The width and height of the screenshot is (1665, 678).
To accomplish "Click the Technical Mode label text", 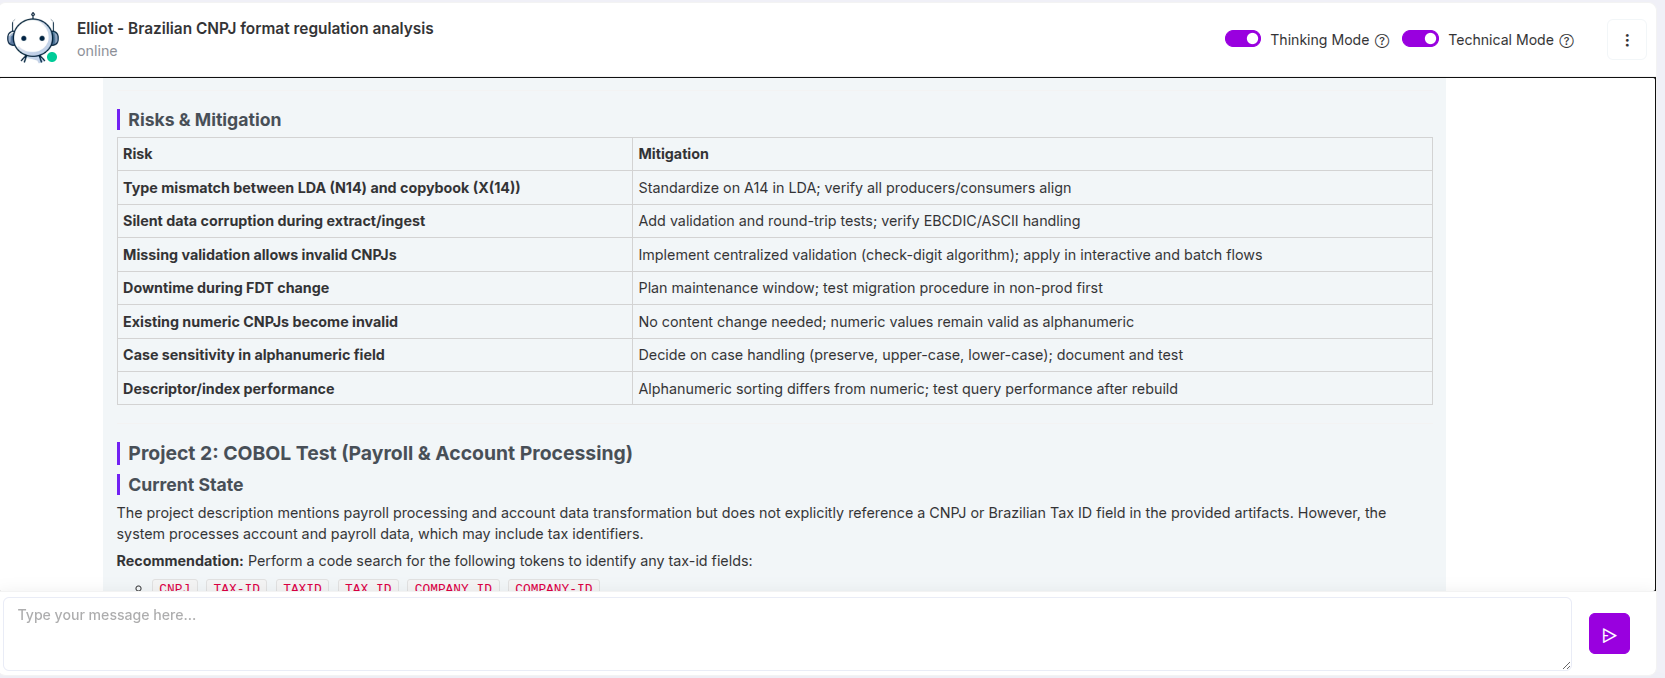I will pyautogui.click(x=1500, y=40).
